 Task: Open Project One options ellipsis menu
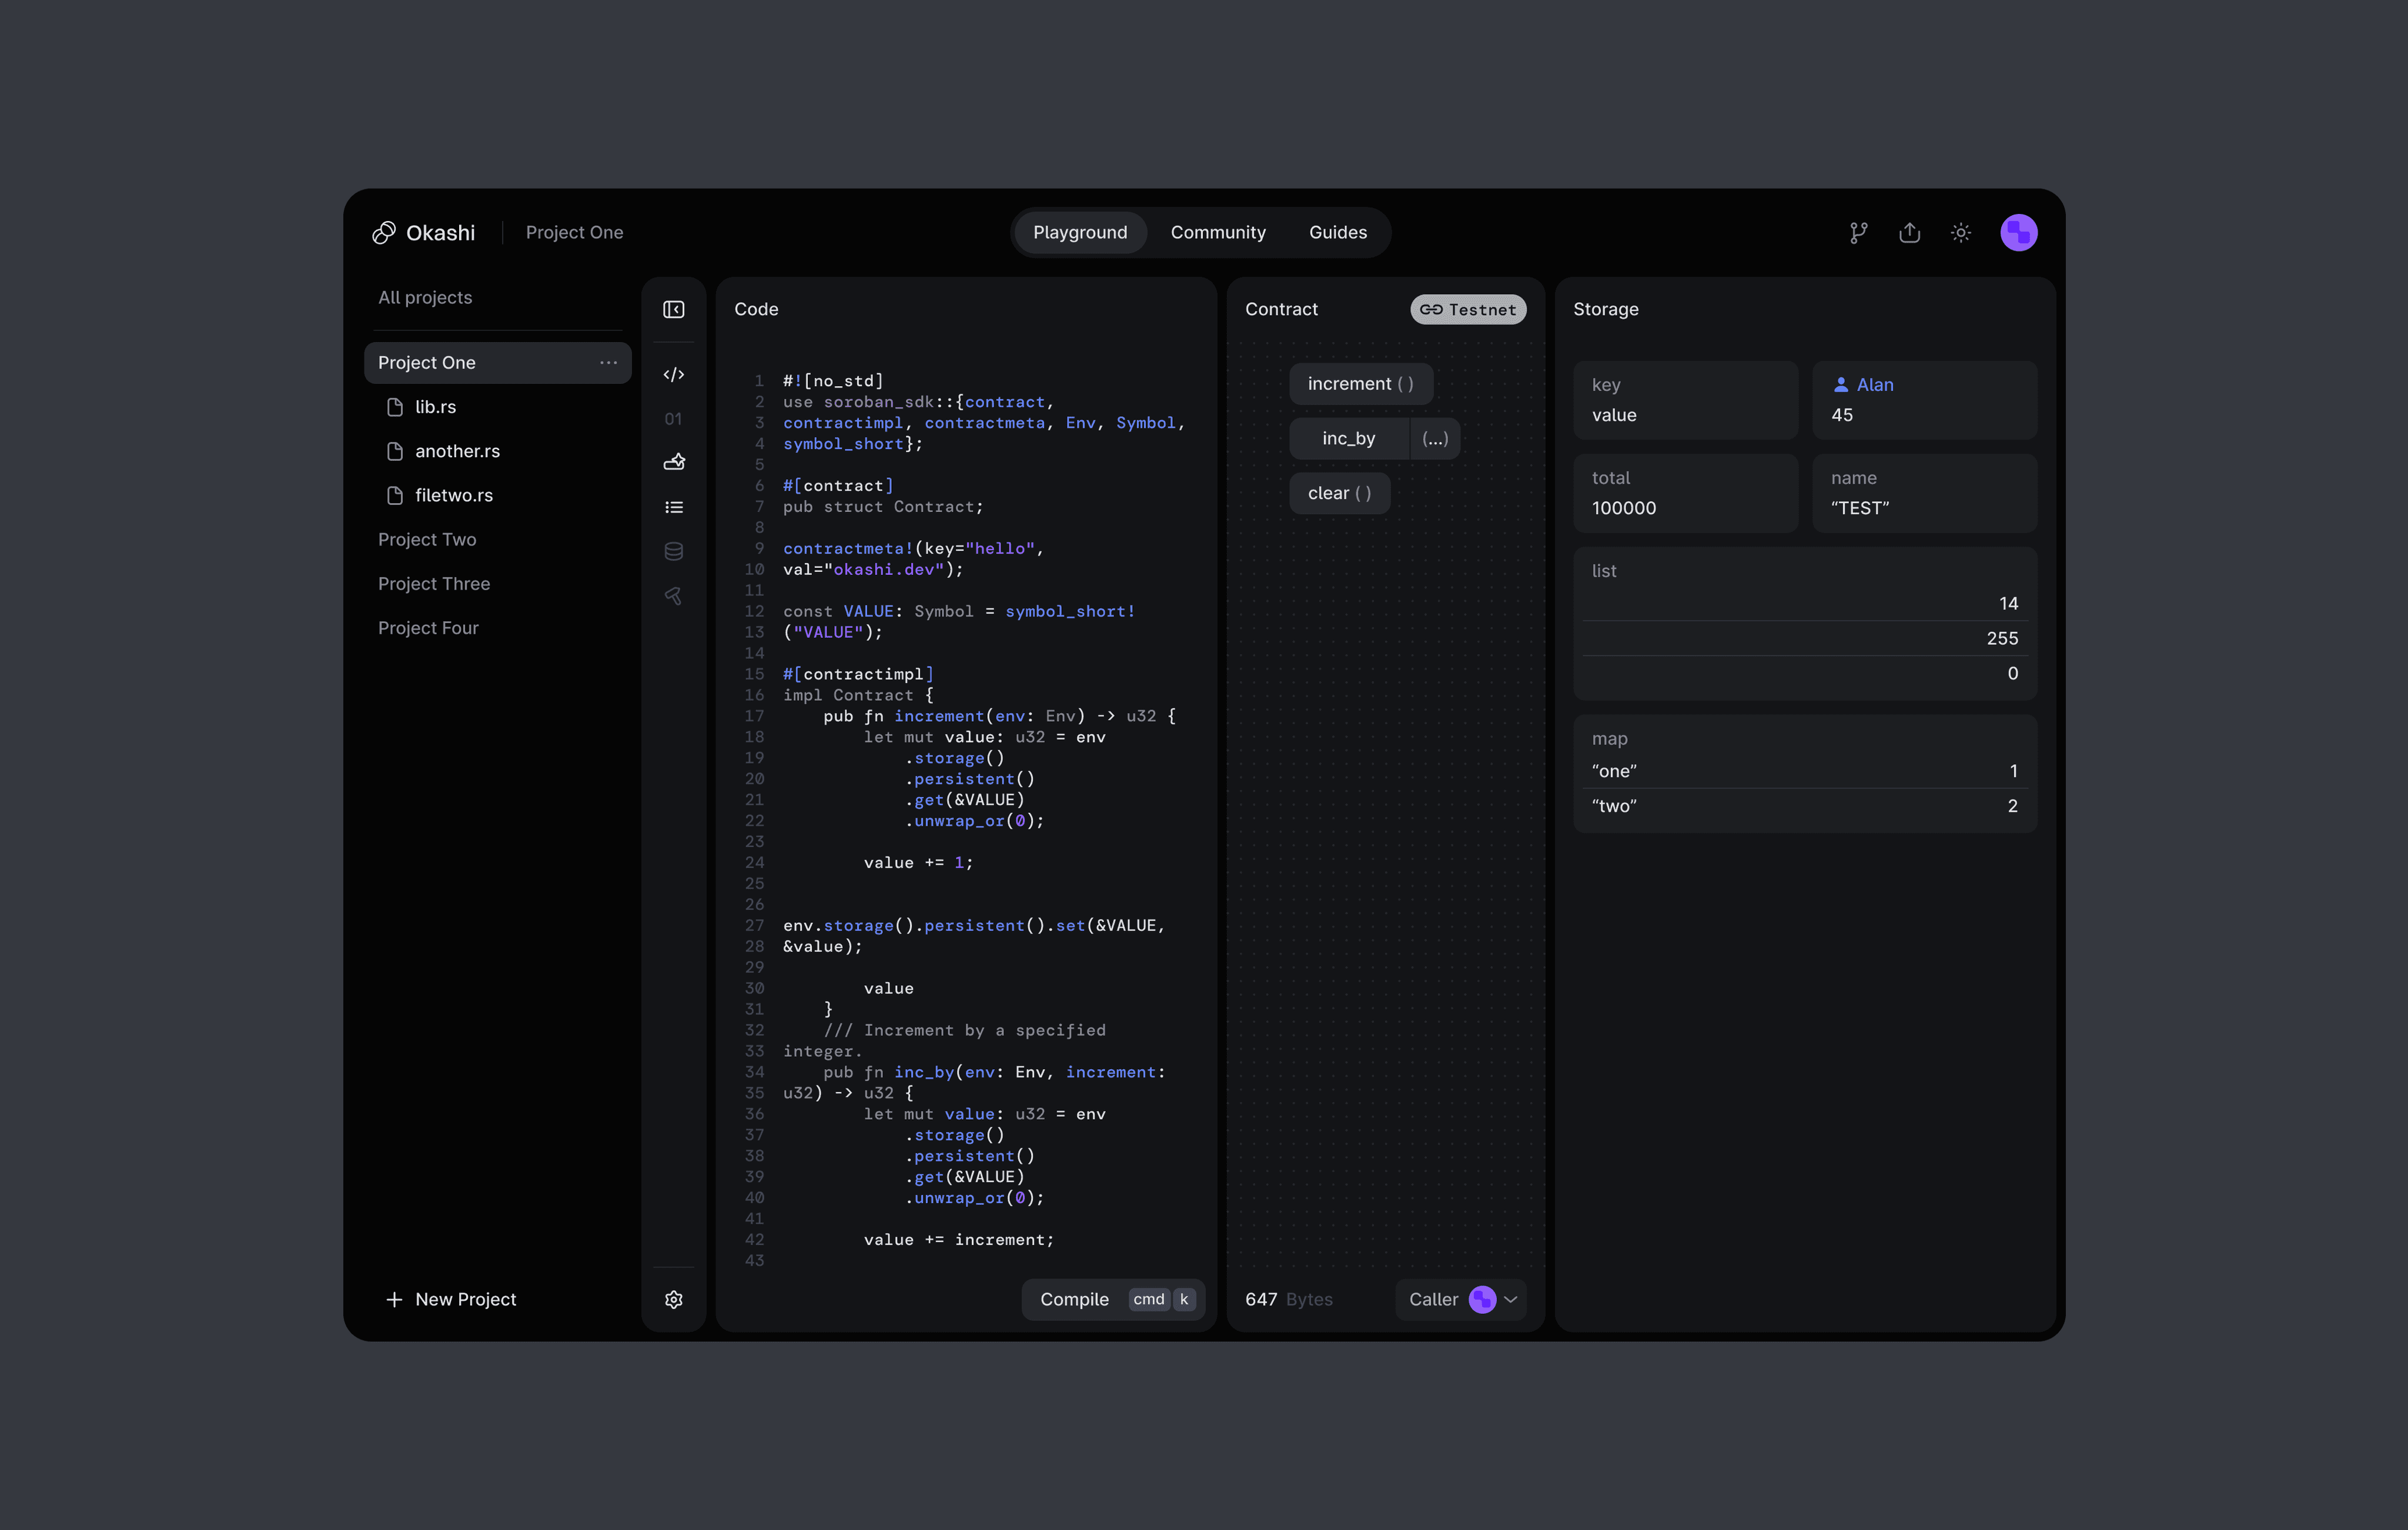coord(608,363)
